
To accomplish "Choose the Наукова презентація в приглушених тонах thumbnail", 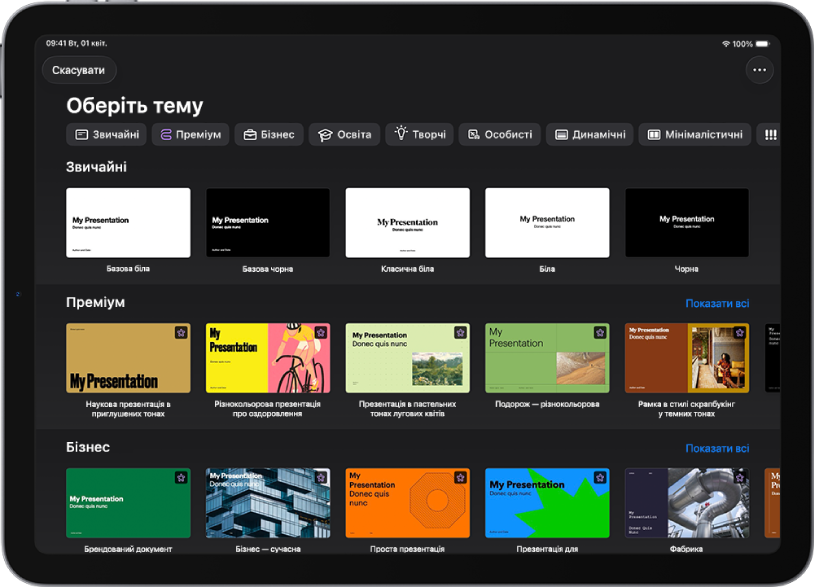I will click(128, 358).
